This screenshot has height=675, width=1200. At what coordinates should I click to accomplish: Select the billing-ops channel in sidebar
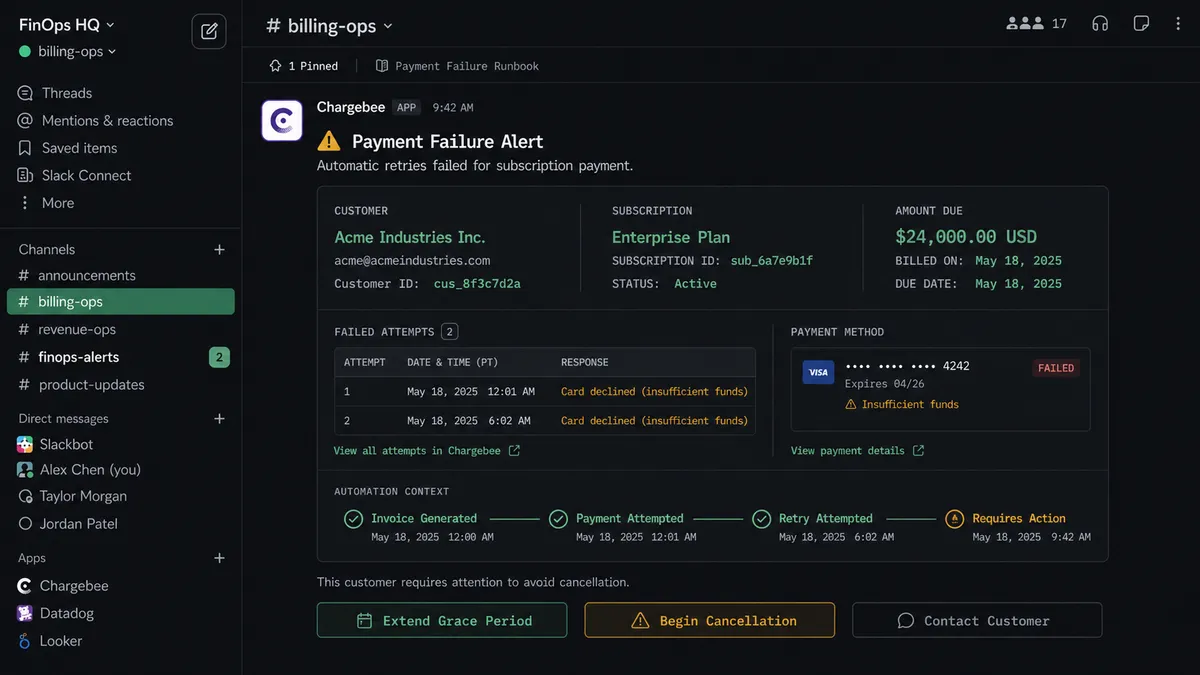click(121, 301)
